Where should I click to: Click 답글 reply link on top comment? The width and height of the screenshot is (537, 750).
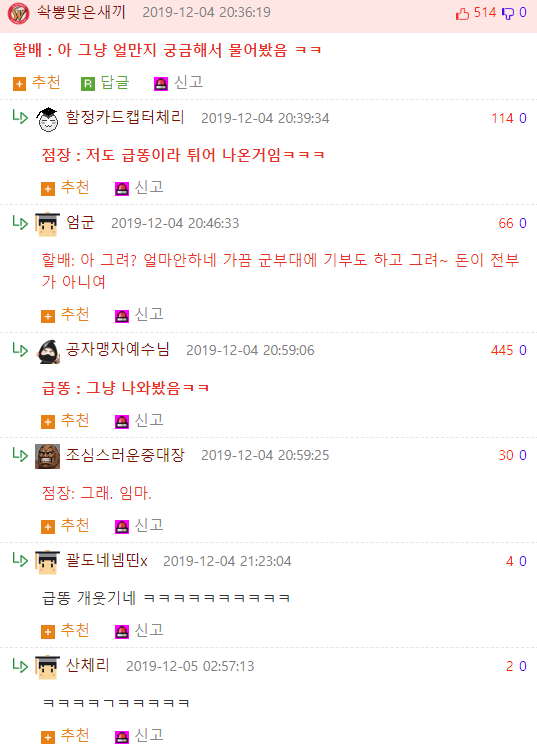point(115,83)
